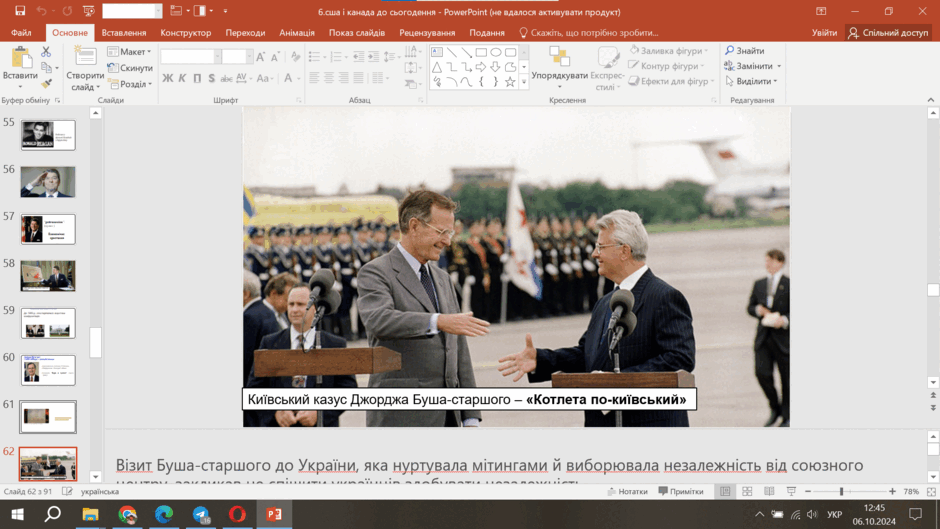Zoom in with the plus button
Image resolution: width=940 pixels, height=529 pixels.
892,491
